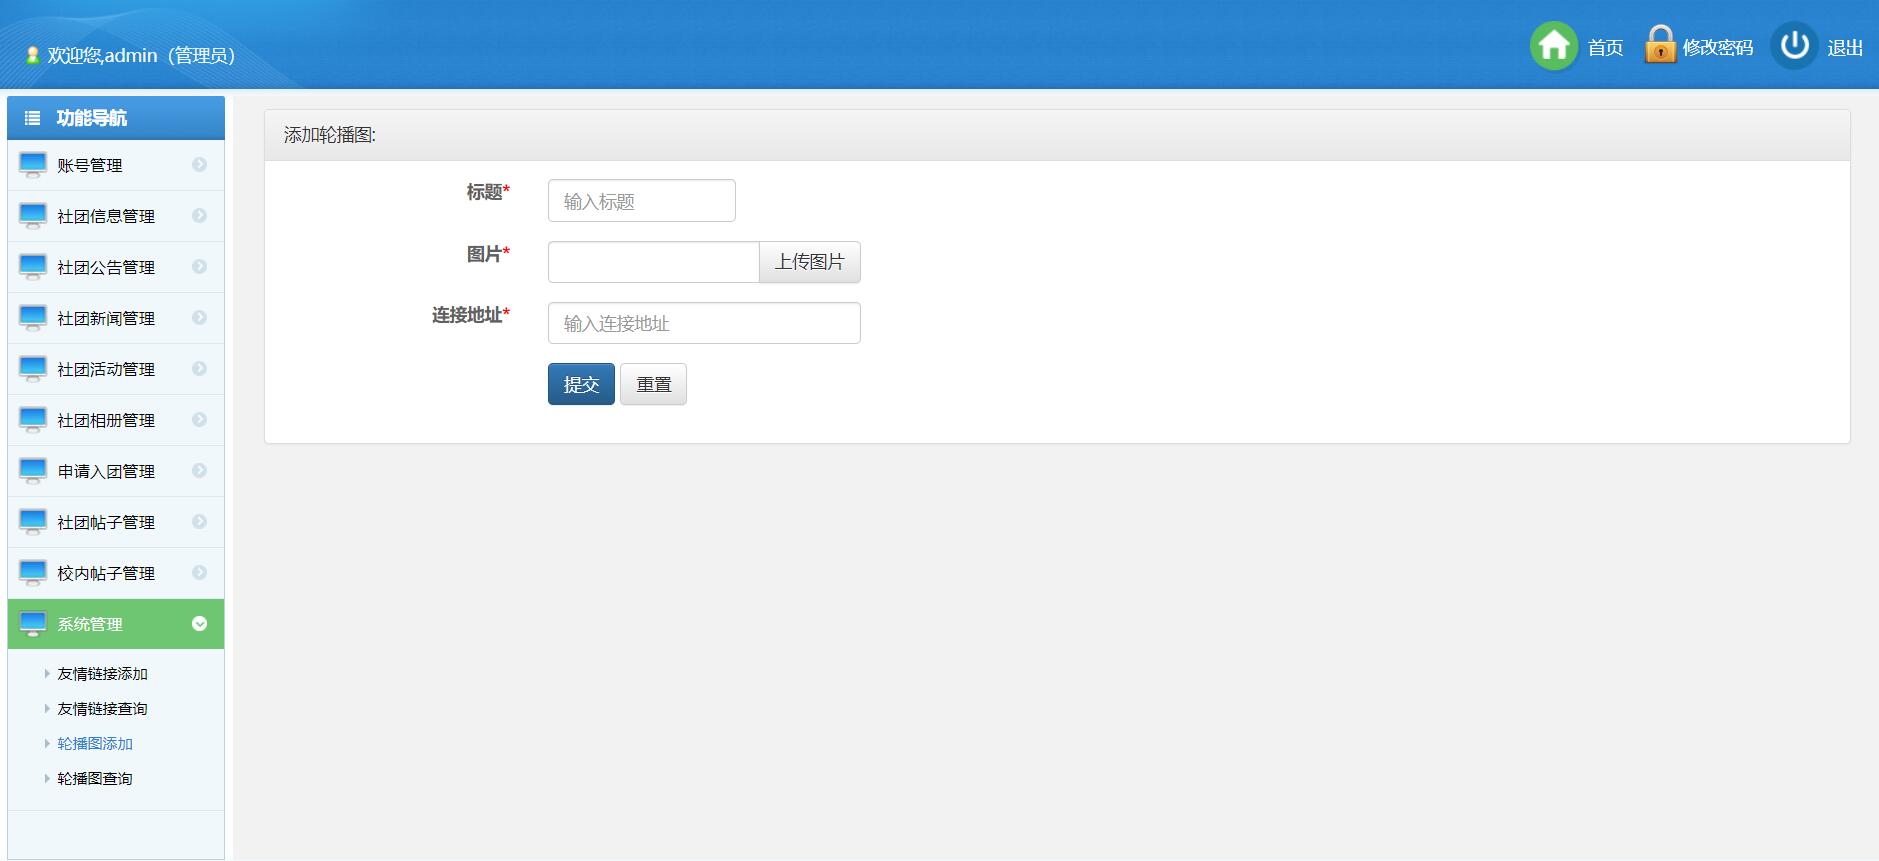Go to 首页 link in header

coord(1605,48)
